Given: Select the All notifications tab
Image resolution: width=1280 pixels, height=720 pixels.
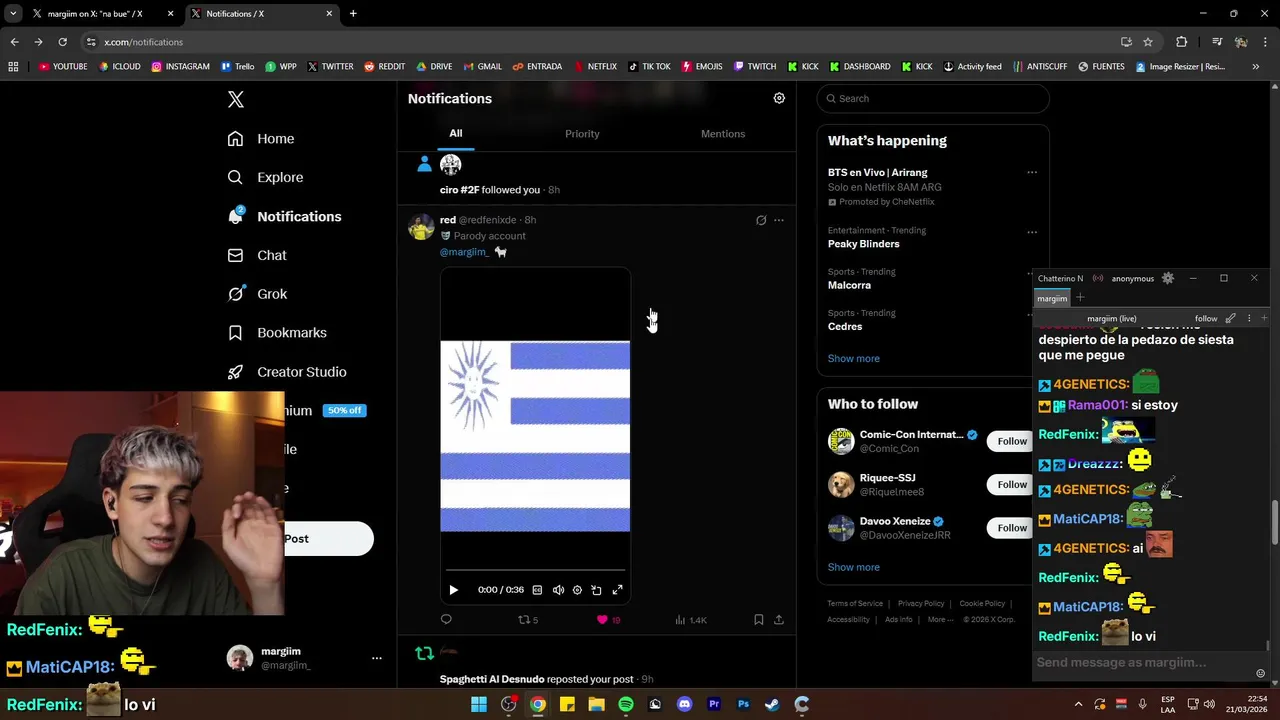Looking at the screenshot, I should point(455,133).
